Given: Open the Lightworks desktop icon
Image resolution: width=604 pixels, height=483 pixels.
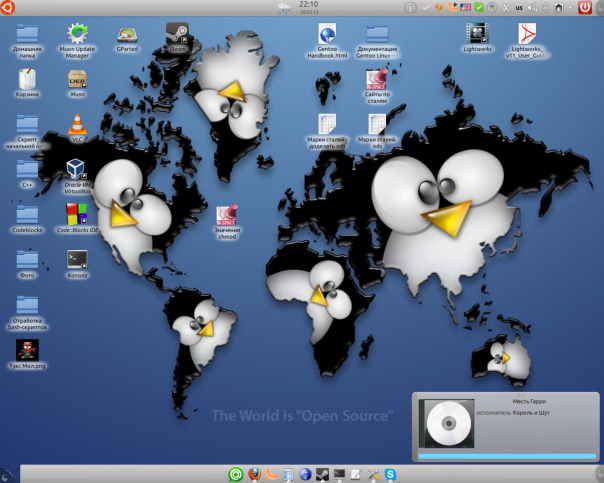Looking at the screenshot, I should (x=478, y=34).
